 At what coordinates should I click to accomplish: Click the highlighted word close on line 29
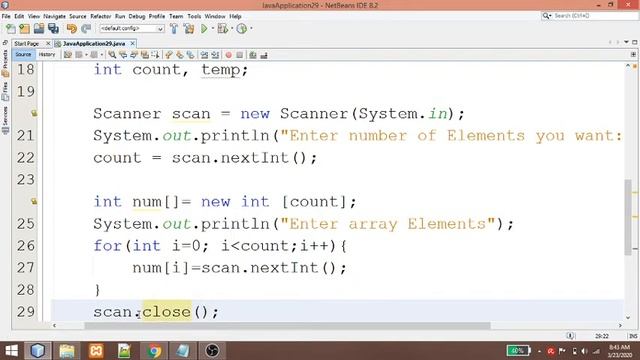(167, 312)
